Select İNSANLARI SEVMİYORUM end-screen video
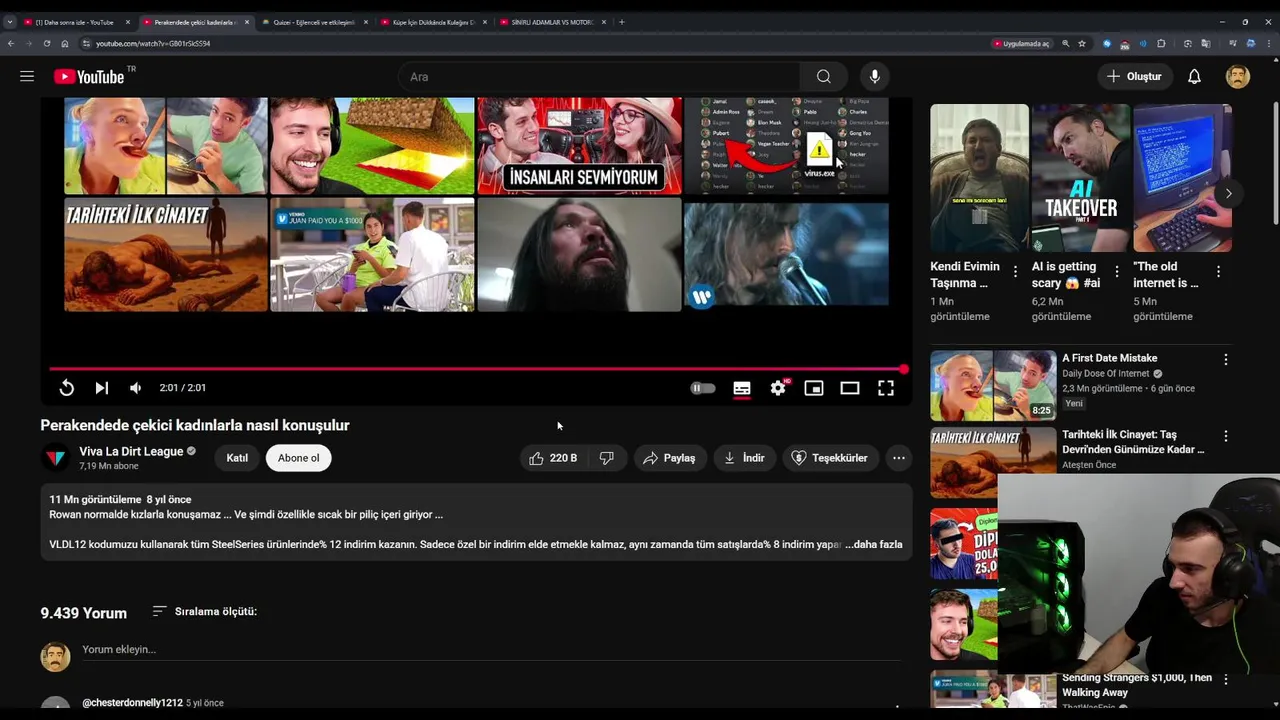 click(x=579, y=146)
